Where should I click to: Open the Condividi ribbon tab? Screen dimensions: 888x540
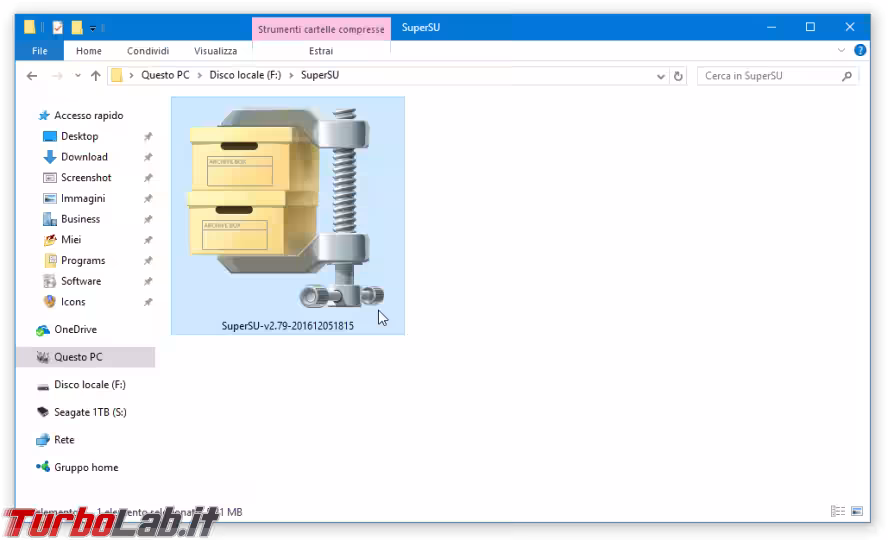pyautogui.click(x=148, y=51)
